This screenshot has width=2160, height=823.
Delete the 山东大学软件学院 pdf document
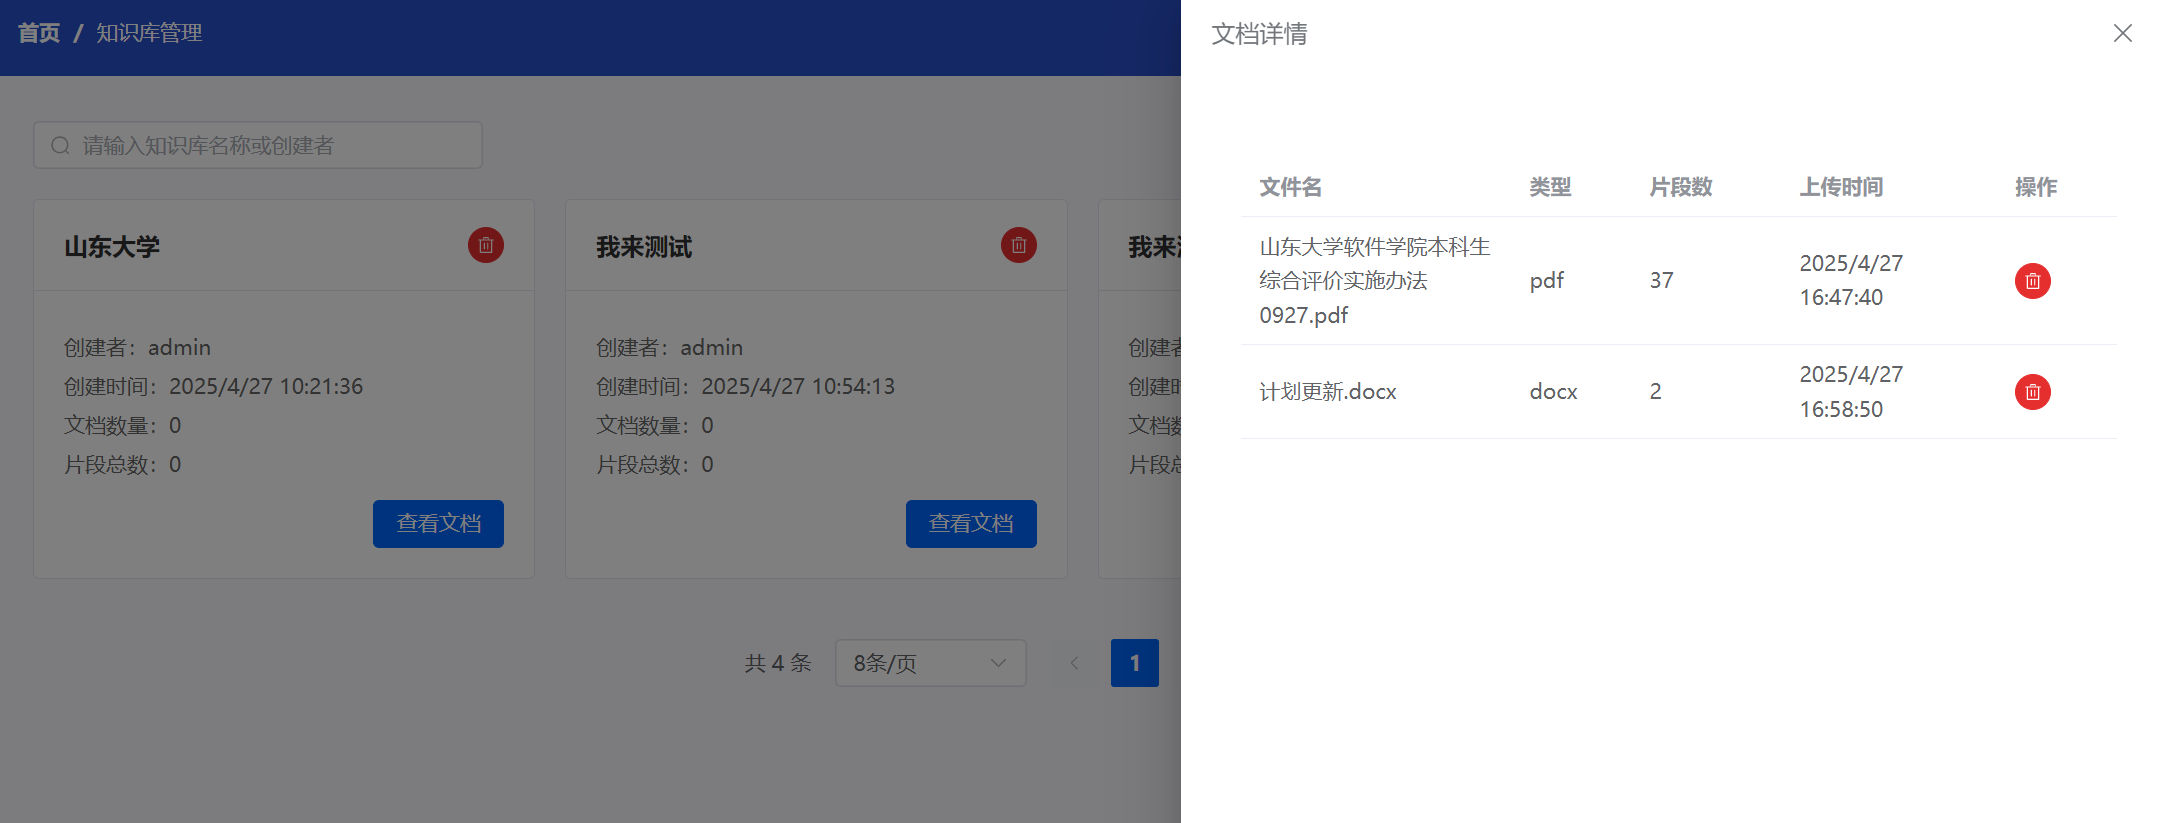(x=2032, y=281)
